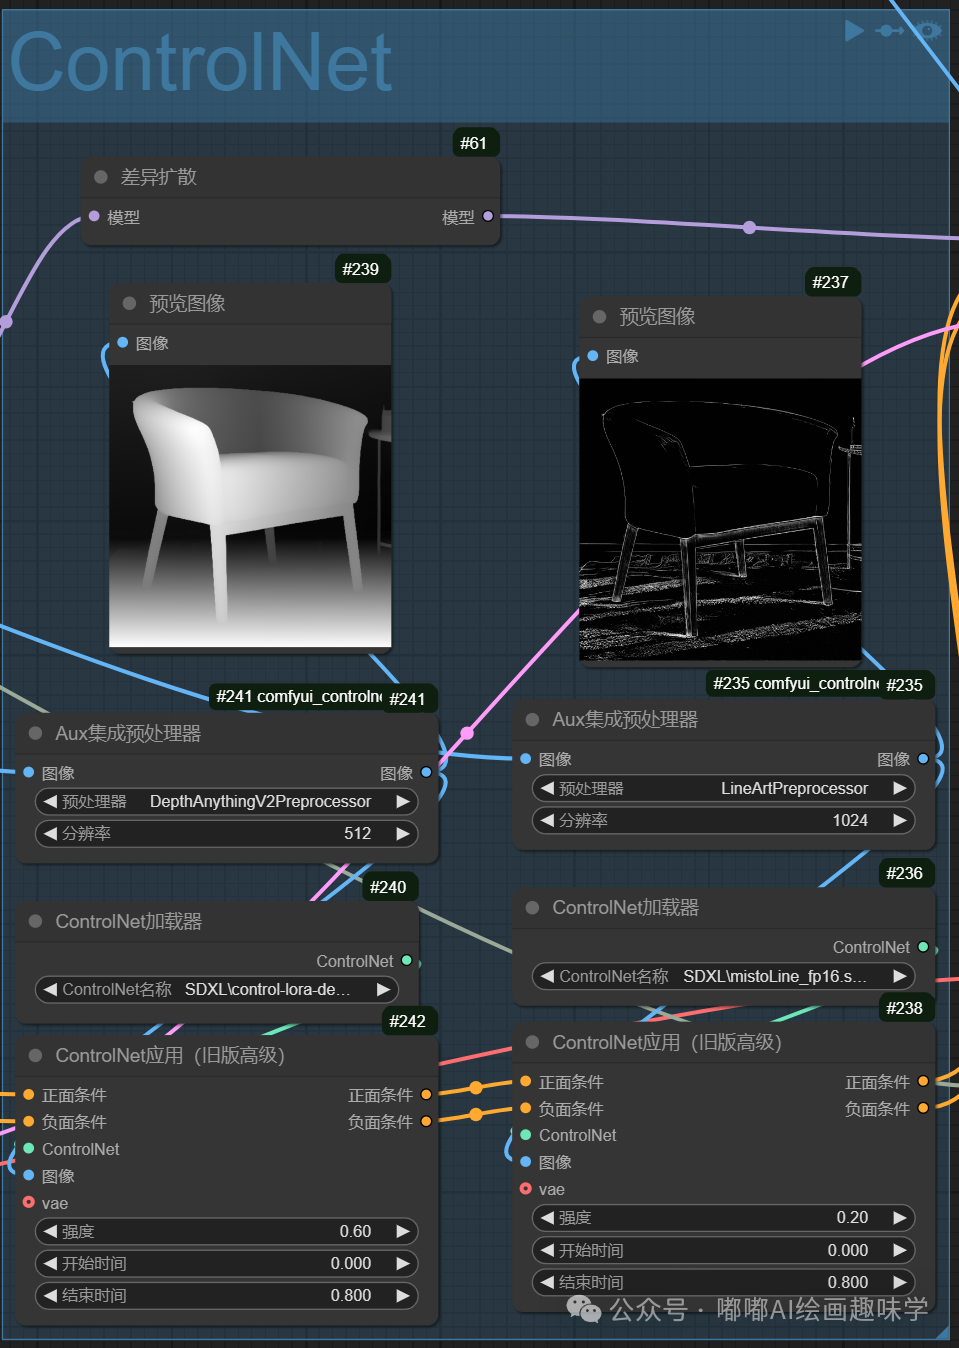Queue the ControlNet group with the play icon

[854, 31]
